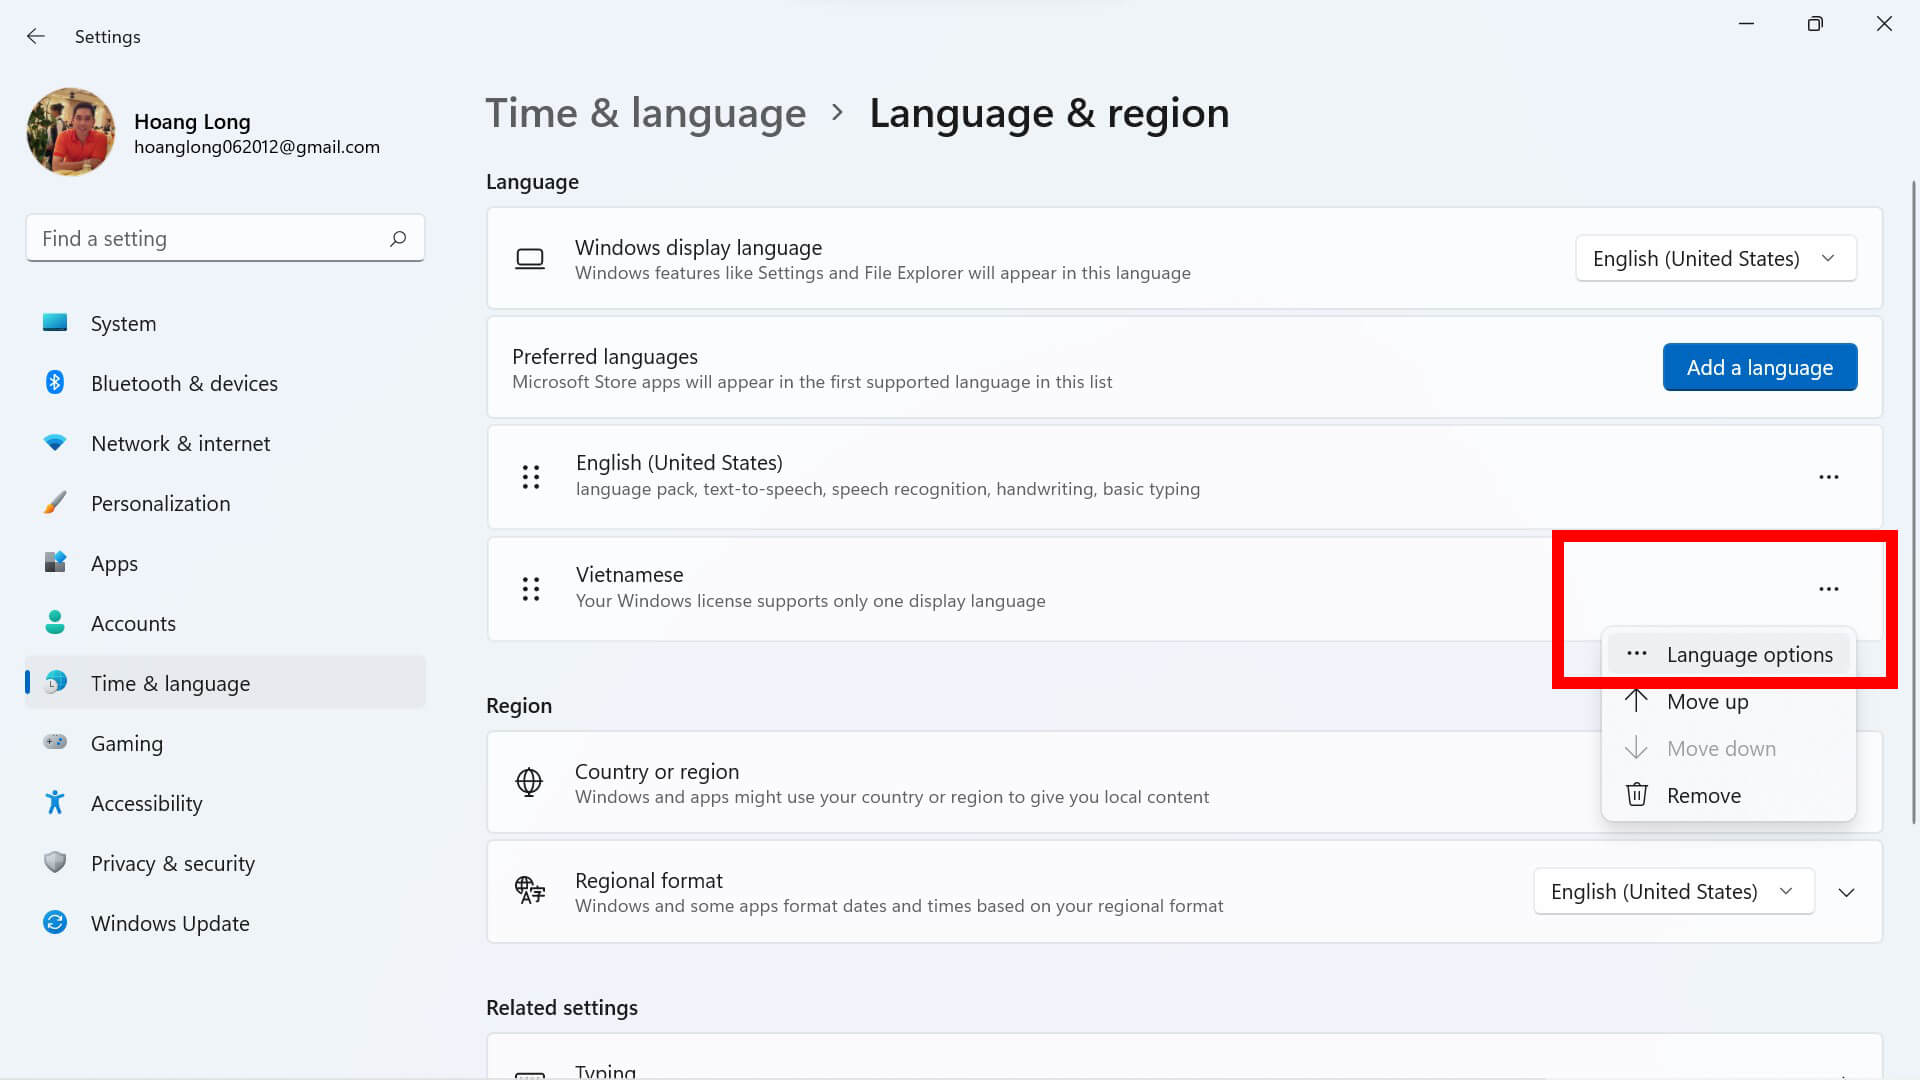The image size is (1920, 1080).
Task: Click the Personalization paintbrush icon
Action: pos(55,502)
